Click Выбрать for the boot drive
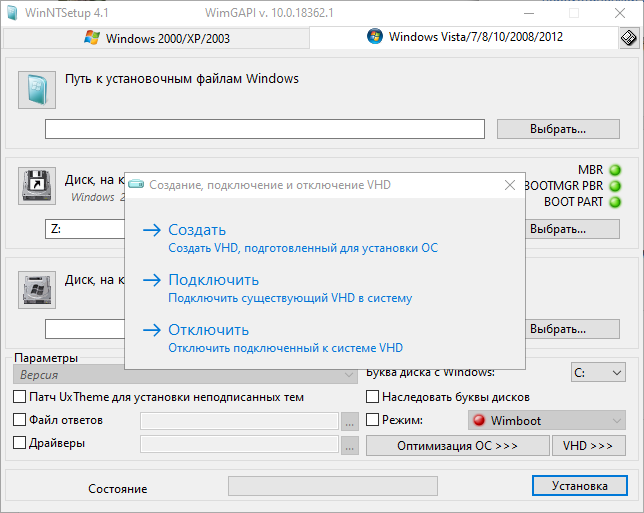The height and width of the screenshot is (513, 644). [572, 229]
